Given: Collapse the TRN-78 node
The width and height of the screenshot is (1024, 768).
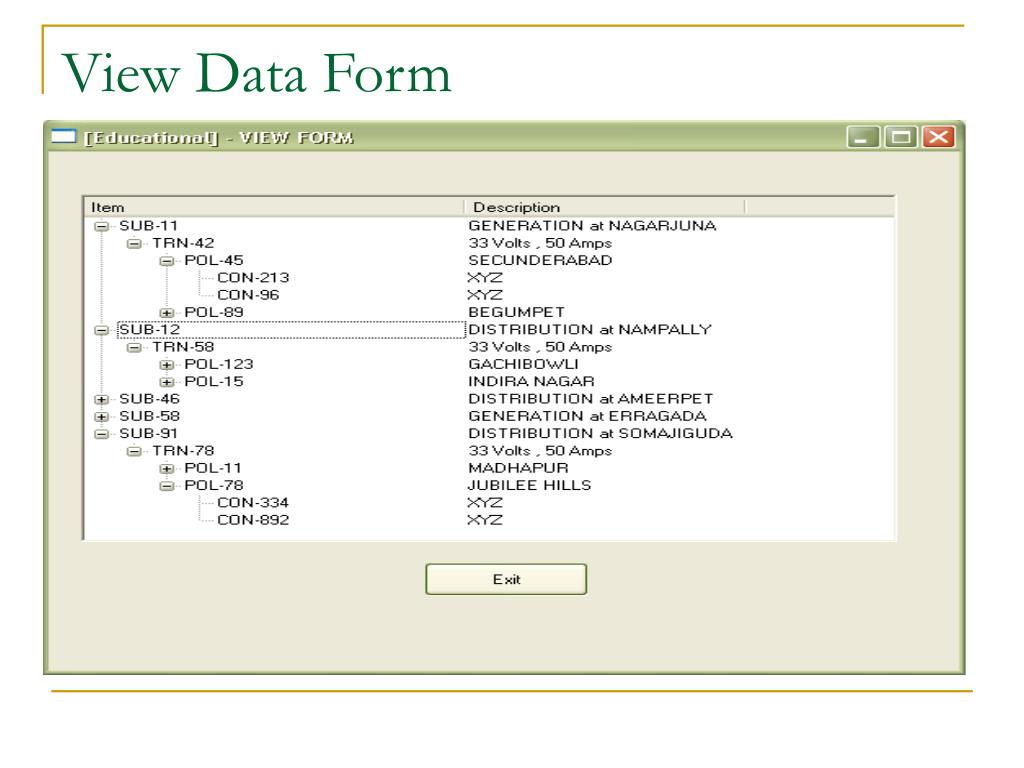Looking at the screenshot, I should 134,451.
